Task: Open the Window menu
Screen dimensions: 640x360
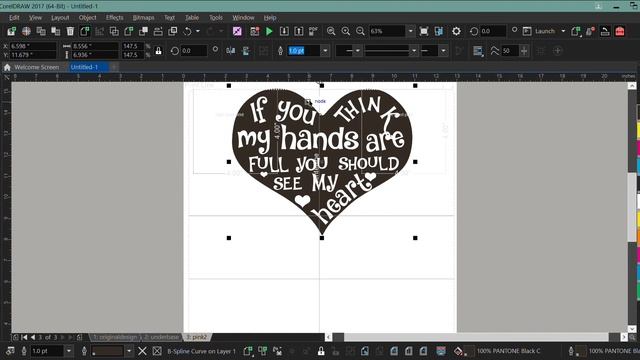Action: [243, 18]
